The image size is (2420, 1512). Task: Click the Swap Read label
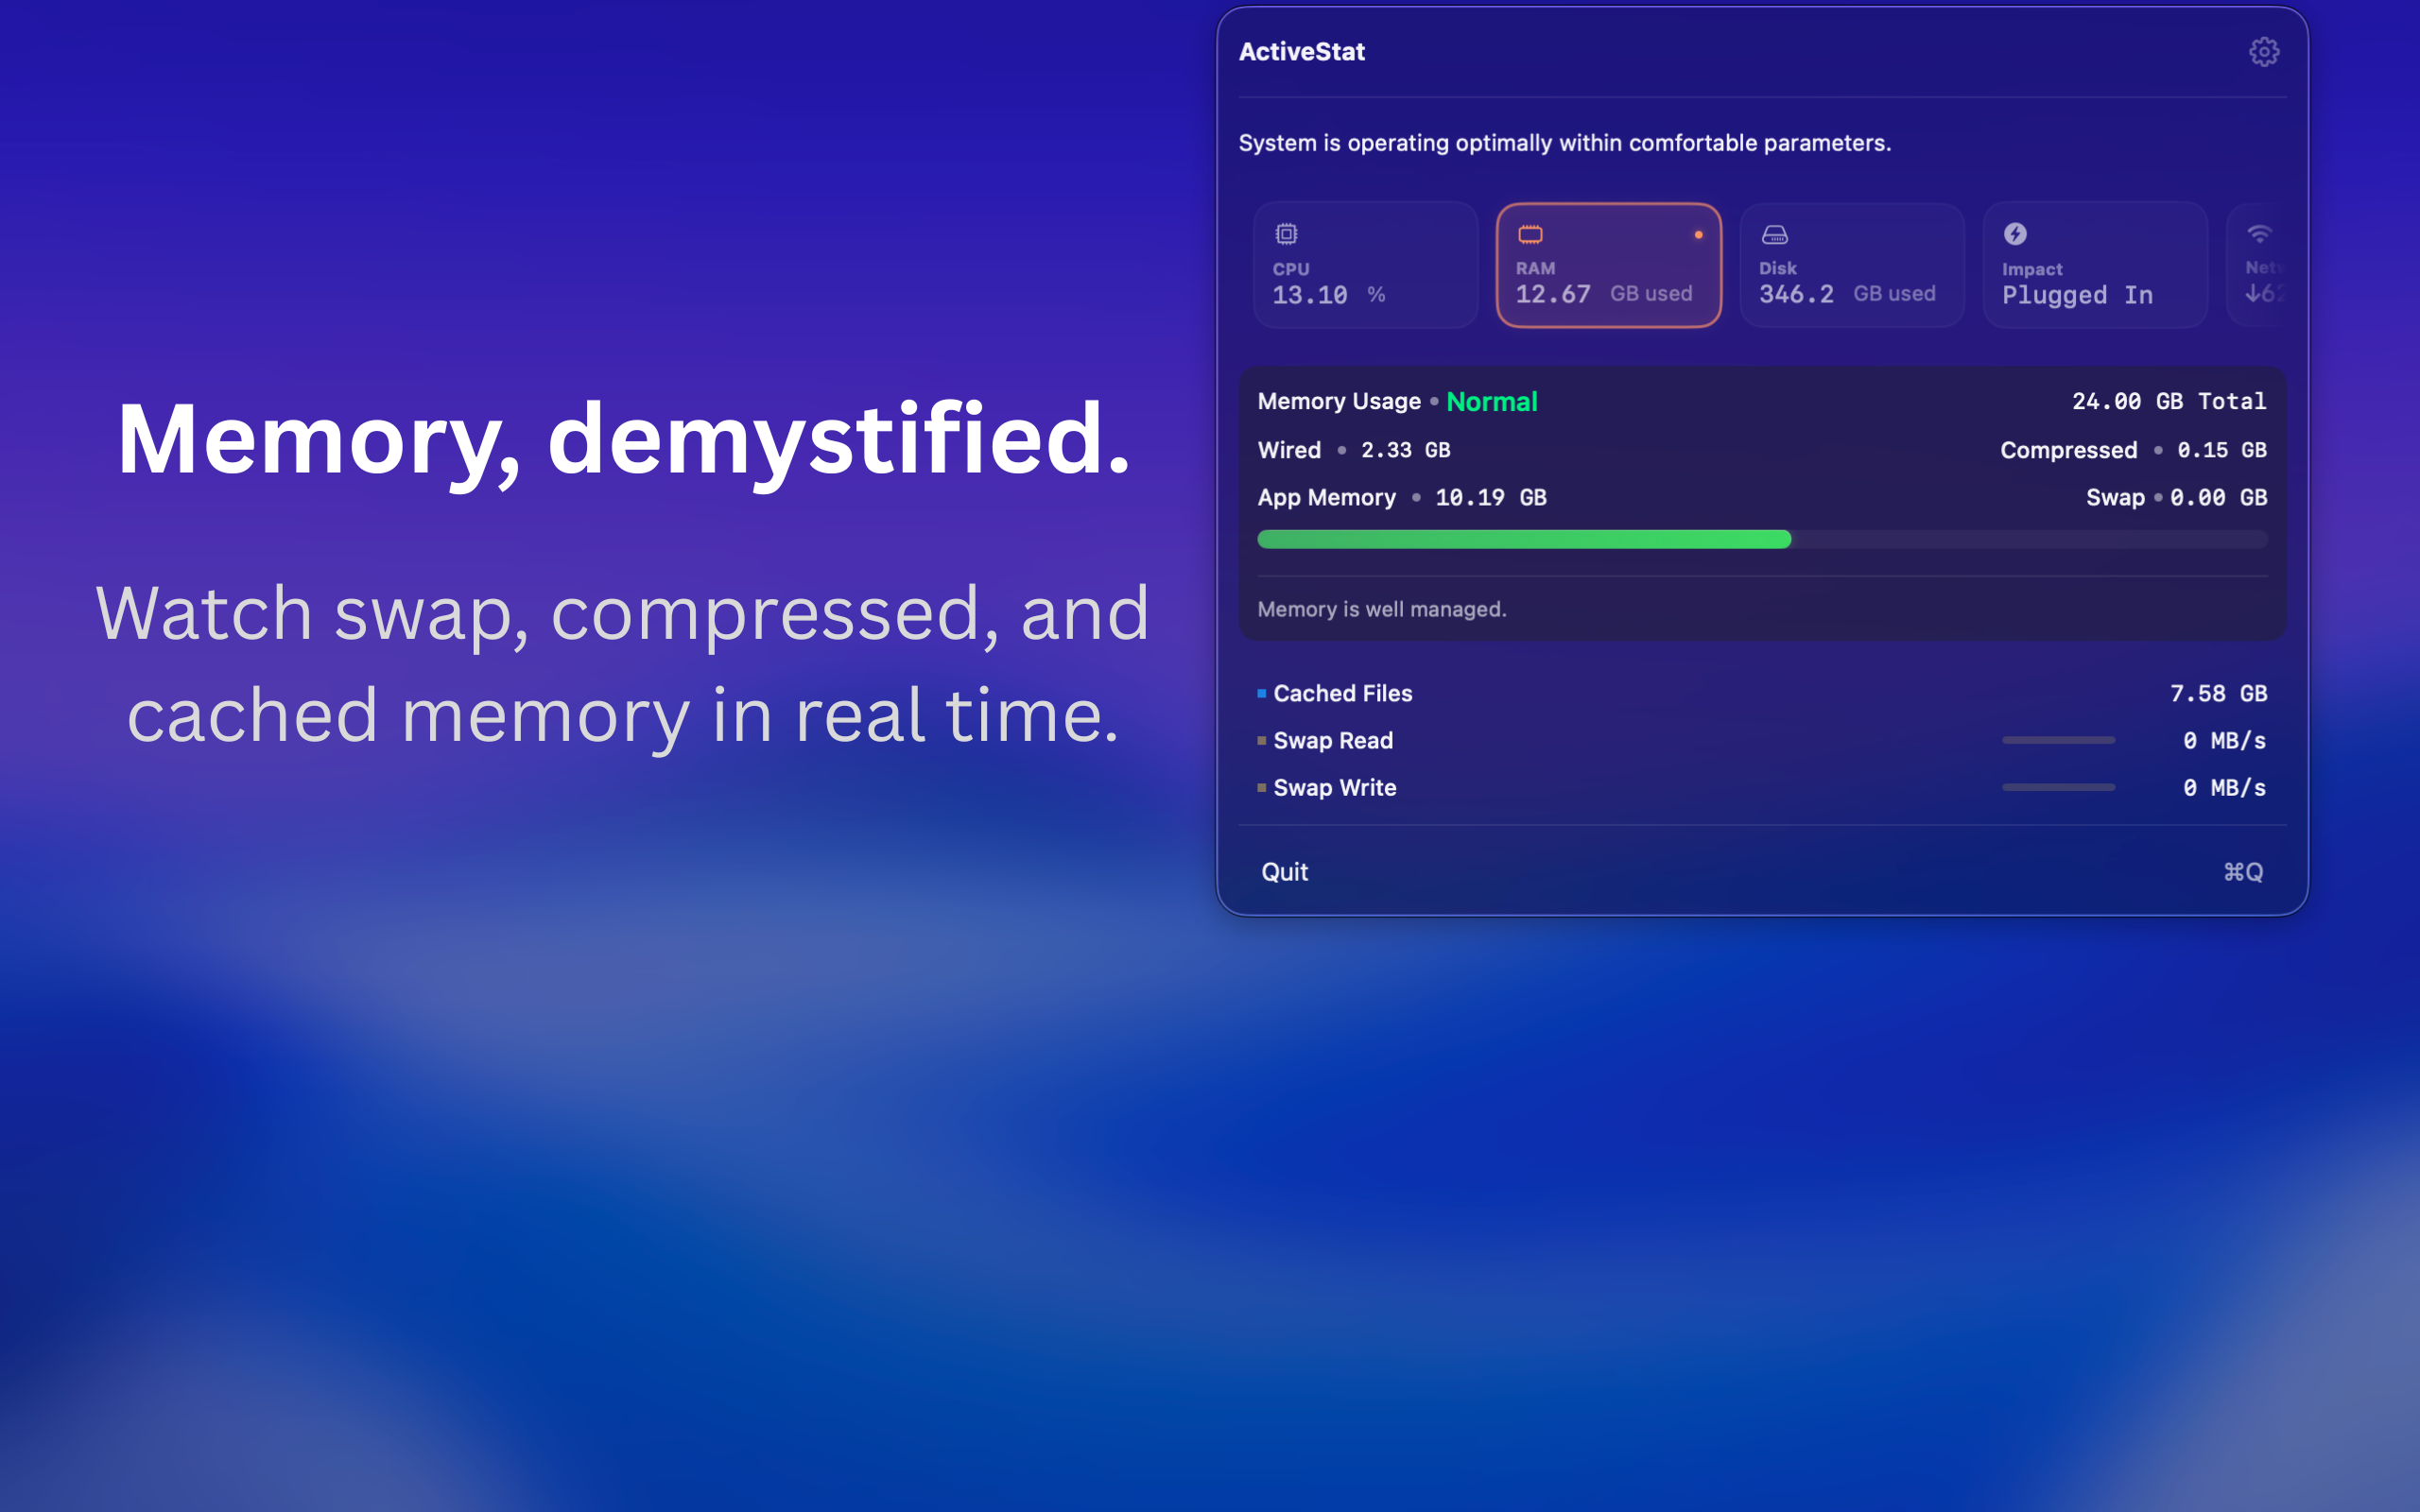[x=1332, y=740]
